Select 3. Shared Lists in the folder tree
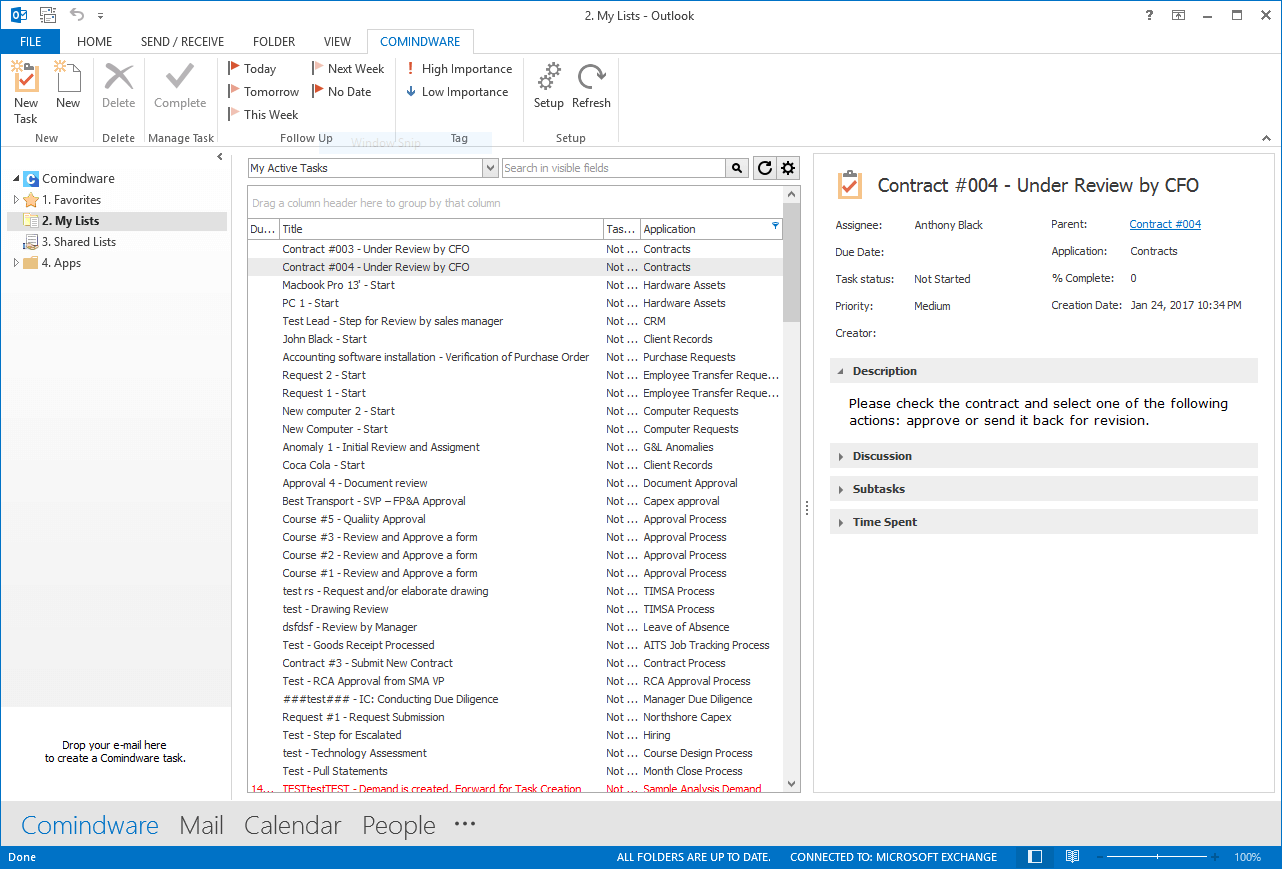 (78, 242)
